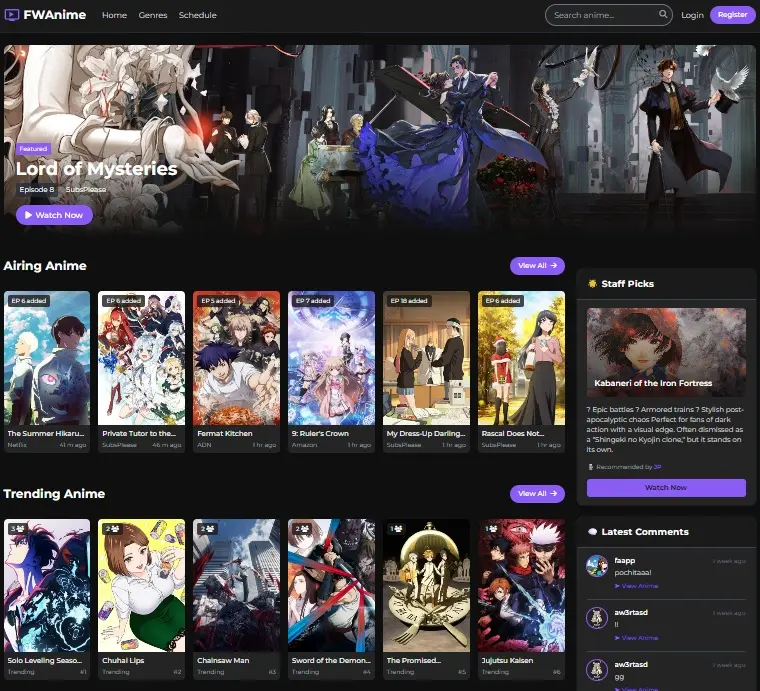760x691 pixels.
Task: Open The Summer Hikaru poster
Action: point(47,358)
